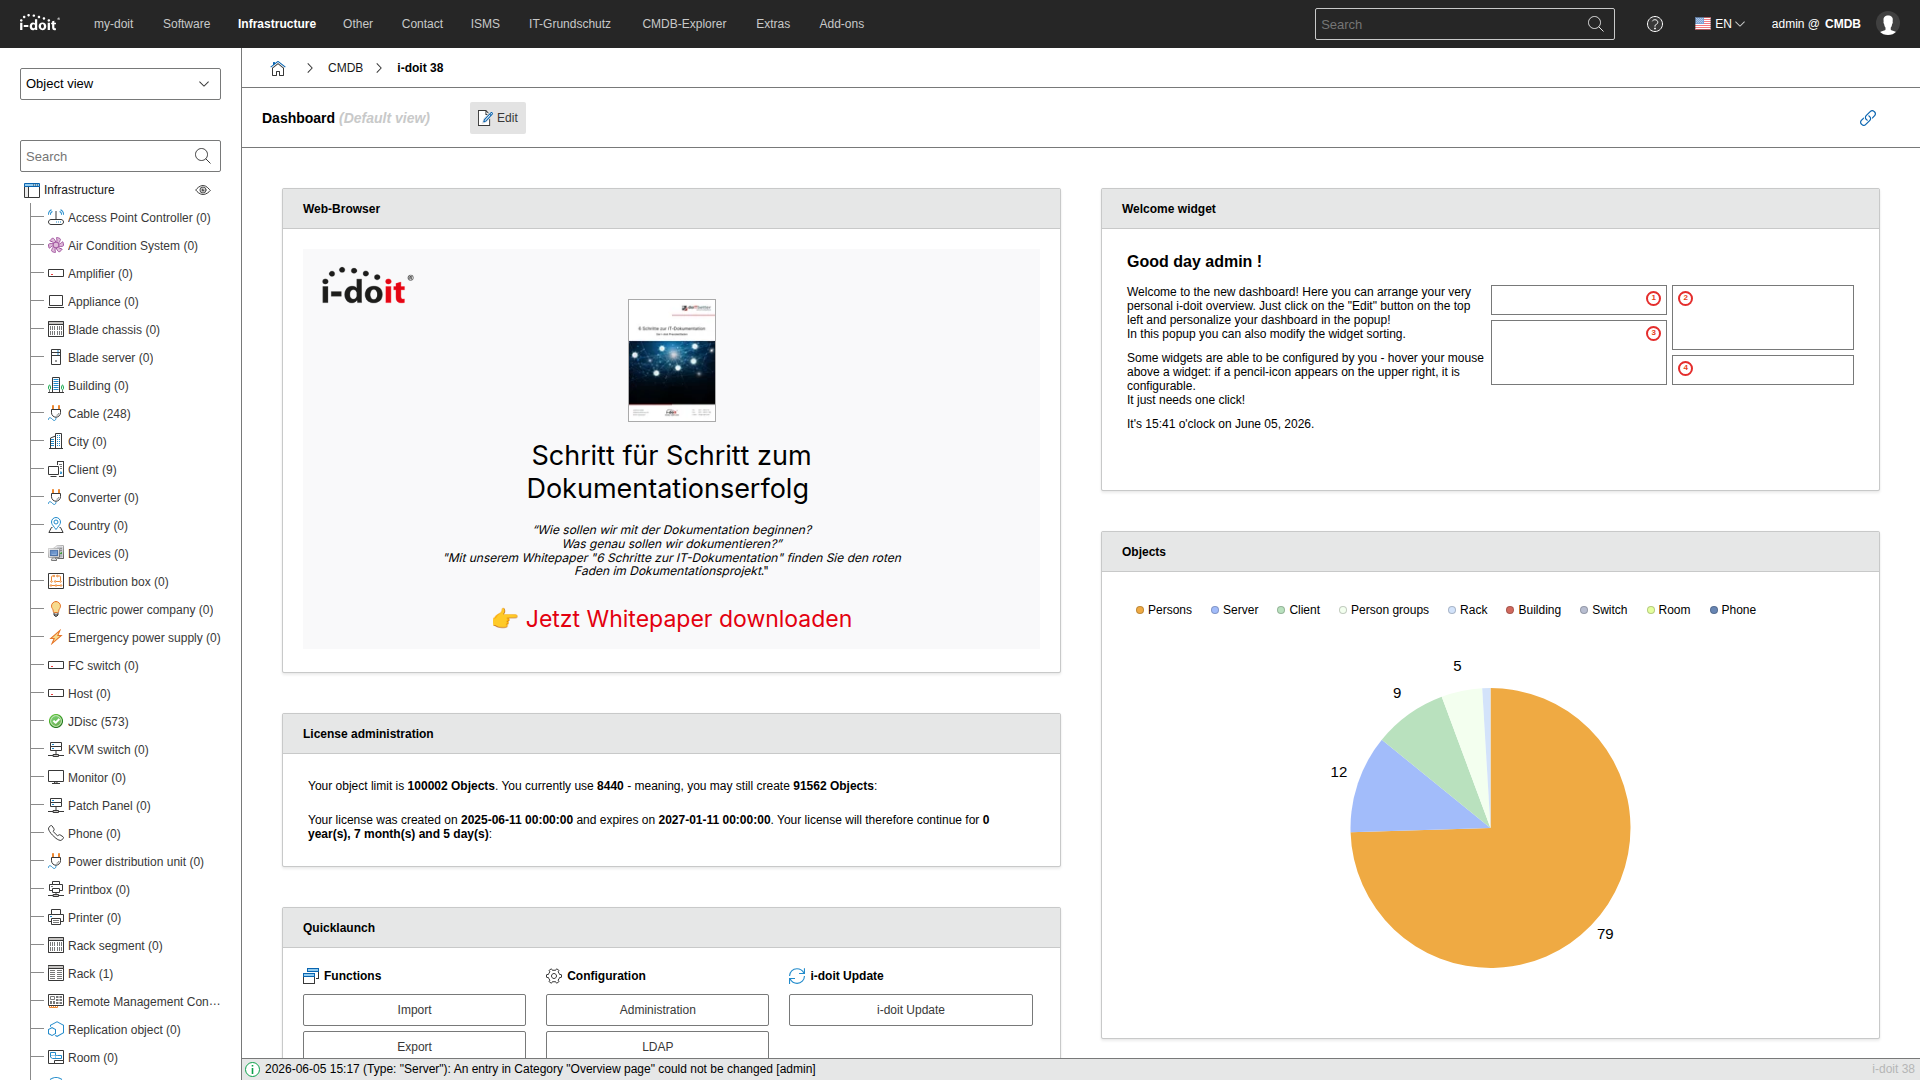Select the Electric power company bulb icon
The image size is (1920, 1080).
(56, 609)
